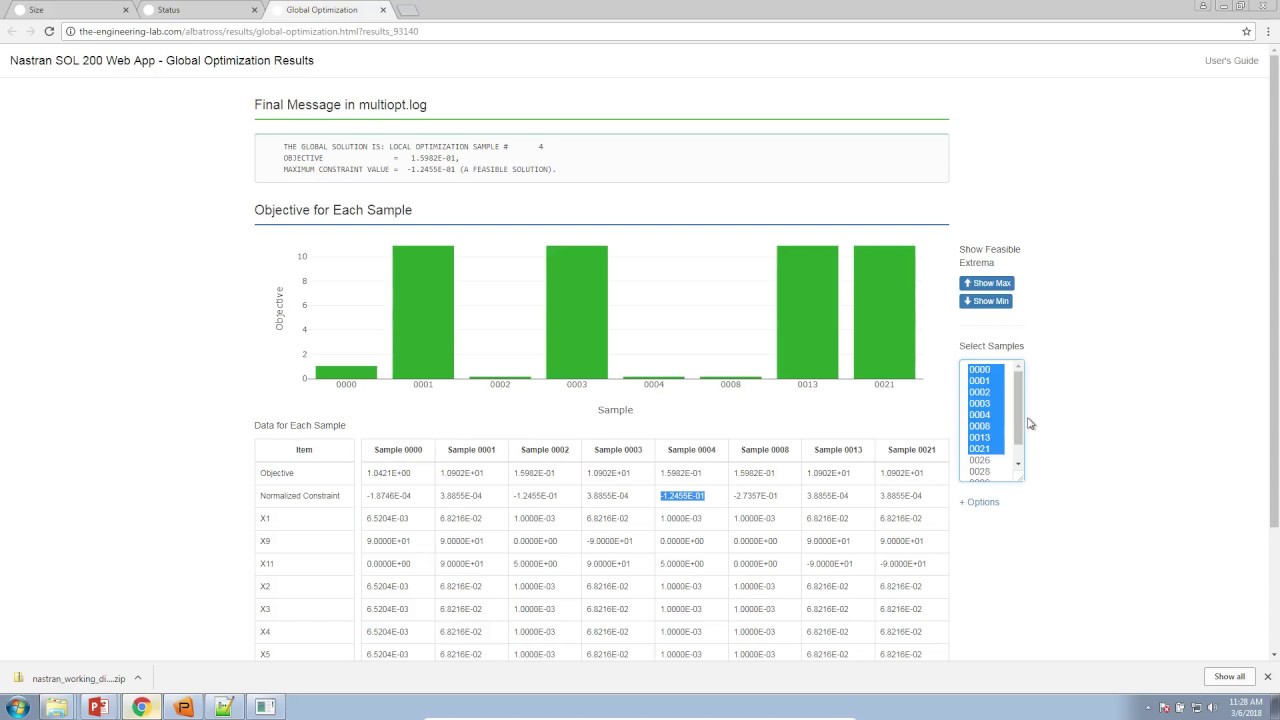Open the Chrome three-dot menu
Viewport: 1280px width, 720px height.
click(1267, 31)
